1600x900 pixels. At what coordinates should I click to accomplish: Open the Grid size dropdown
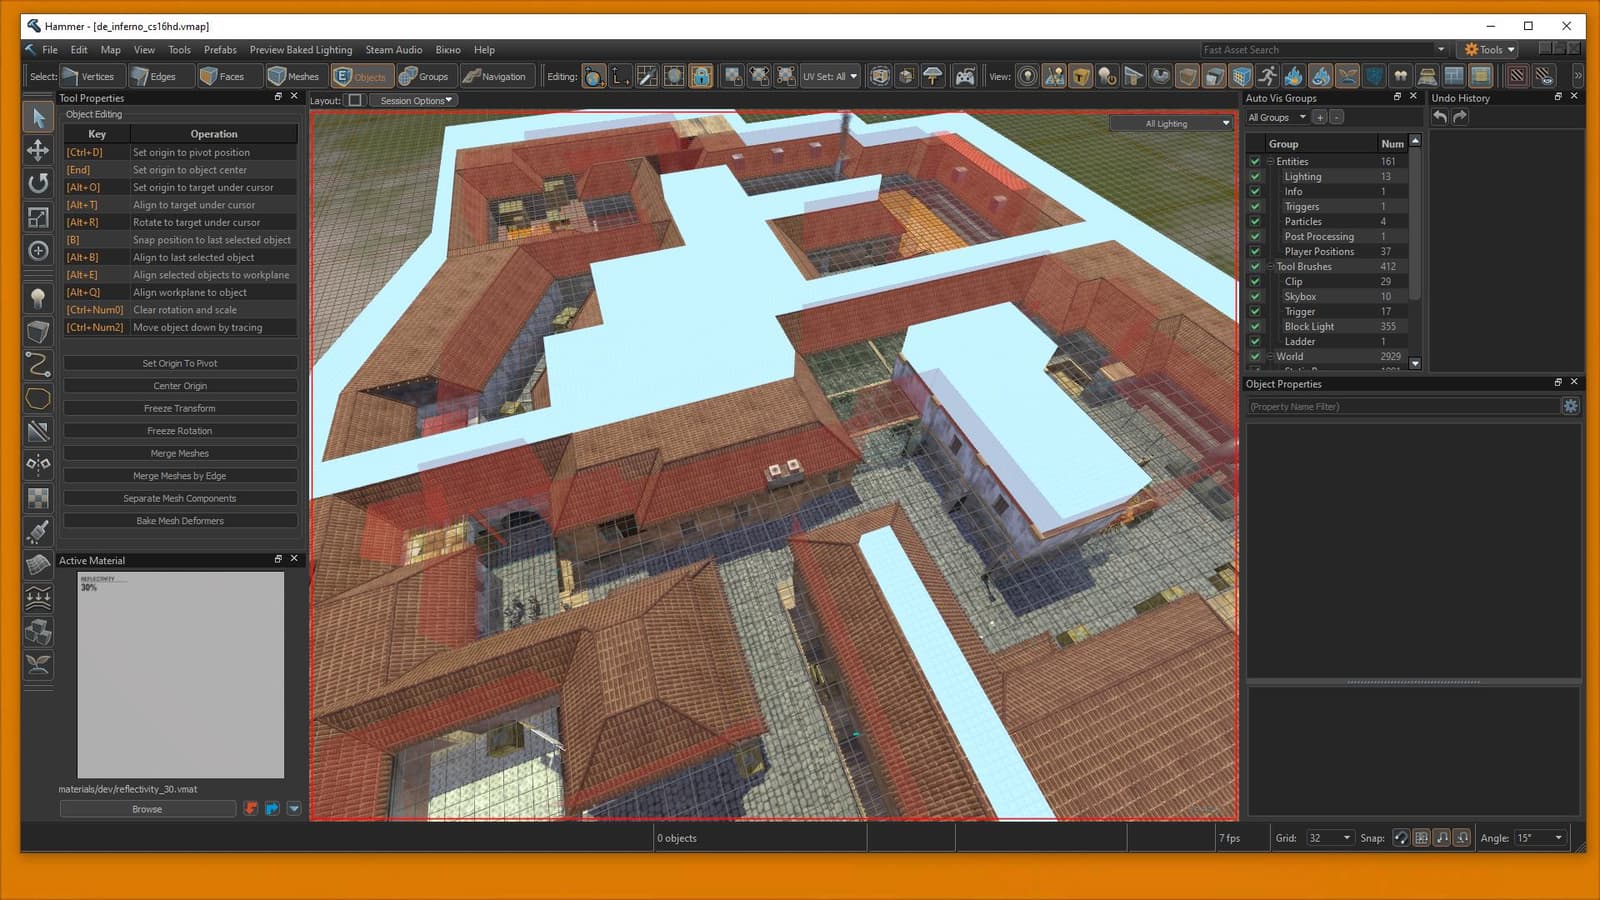1330,838
